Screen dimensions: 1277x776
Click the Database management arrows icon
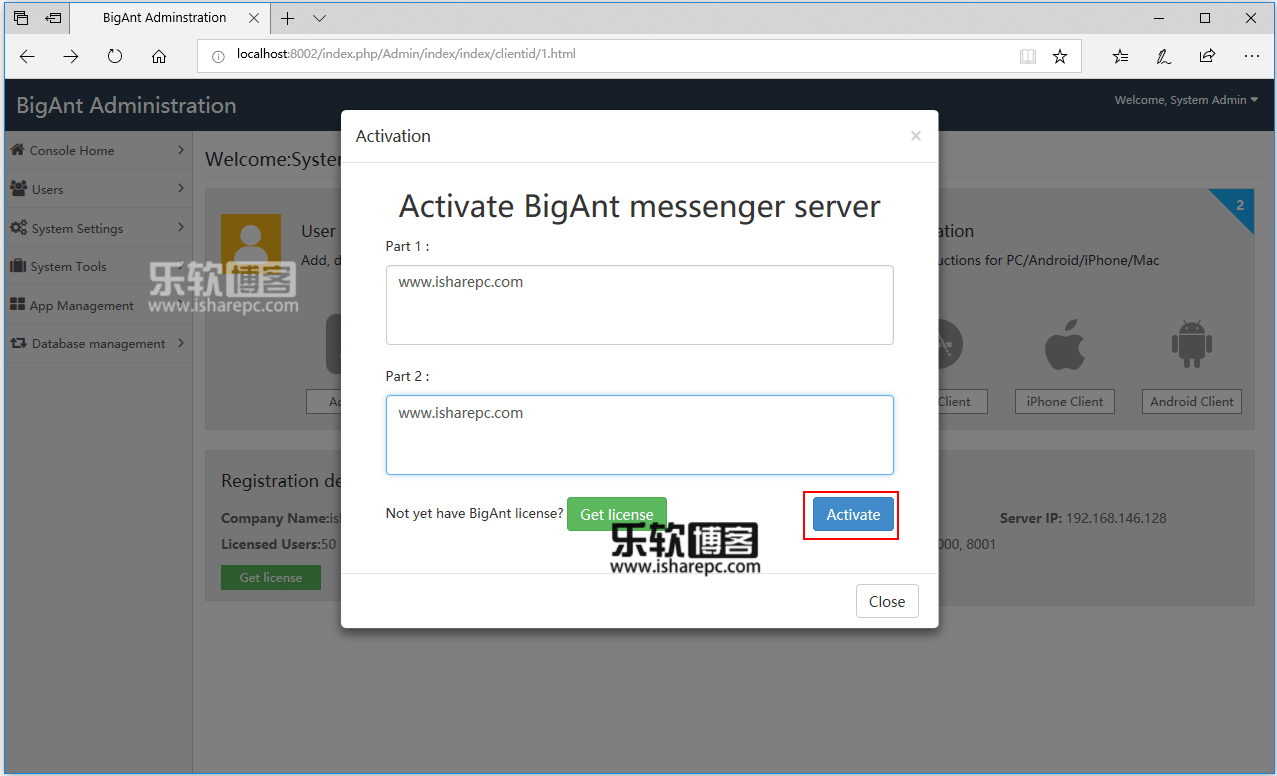coord(19,343)
